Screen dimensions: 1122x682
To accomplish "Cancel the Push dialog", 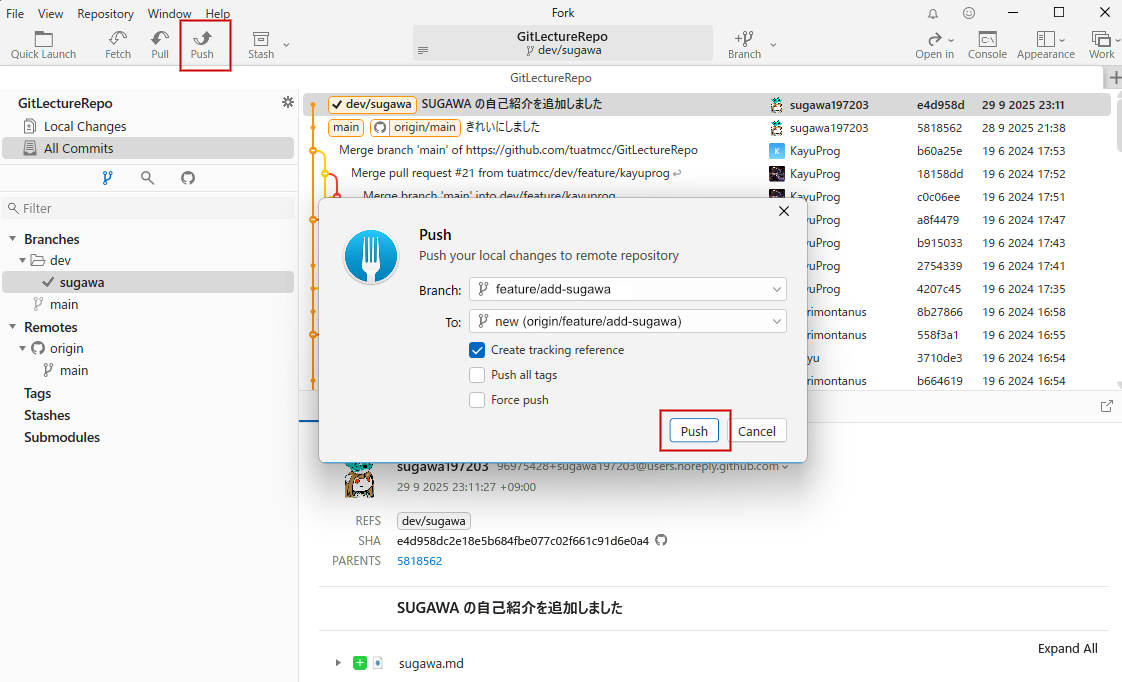I will point(757,431).
